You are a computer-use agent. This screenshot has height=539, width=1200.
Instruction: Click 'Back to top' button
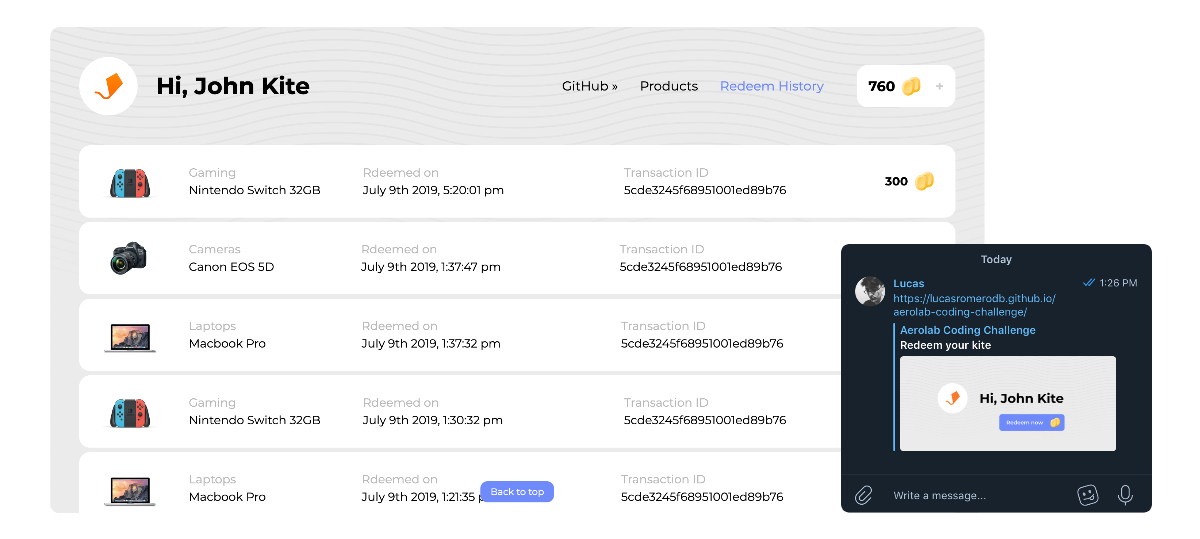(x=517, y=492)
